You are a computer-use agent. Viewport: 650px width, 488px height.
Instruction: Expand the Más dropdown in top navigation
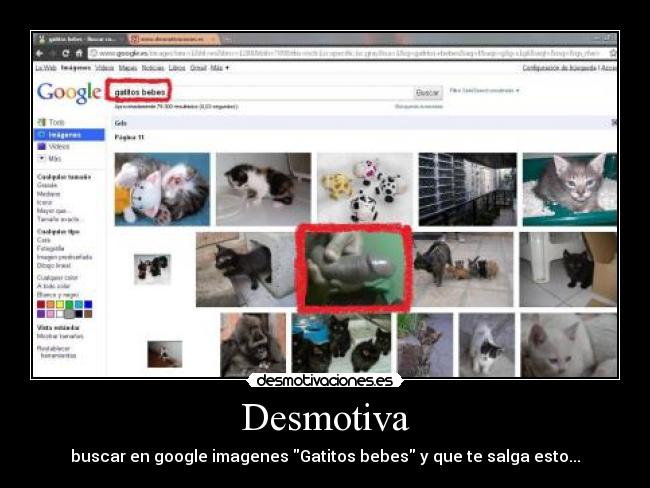(x=219, y=68)
